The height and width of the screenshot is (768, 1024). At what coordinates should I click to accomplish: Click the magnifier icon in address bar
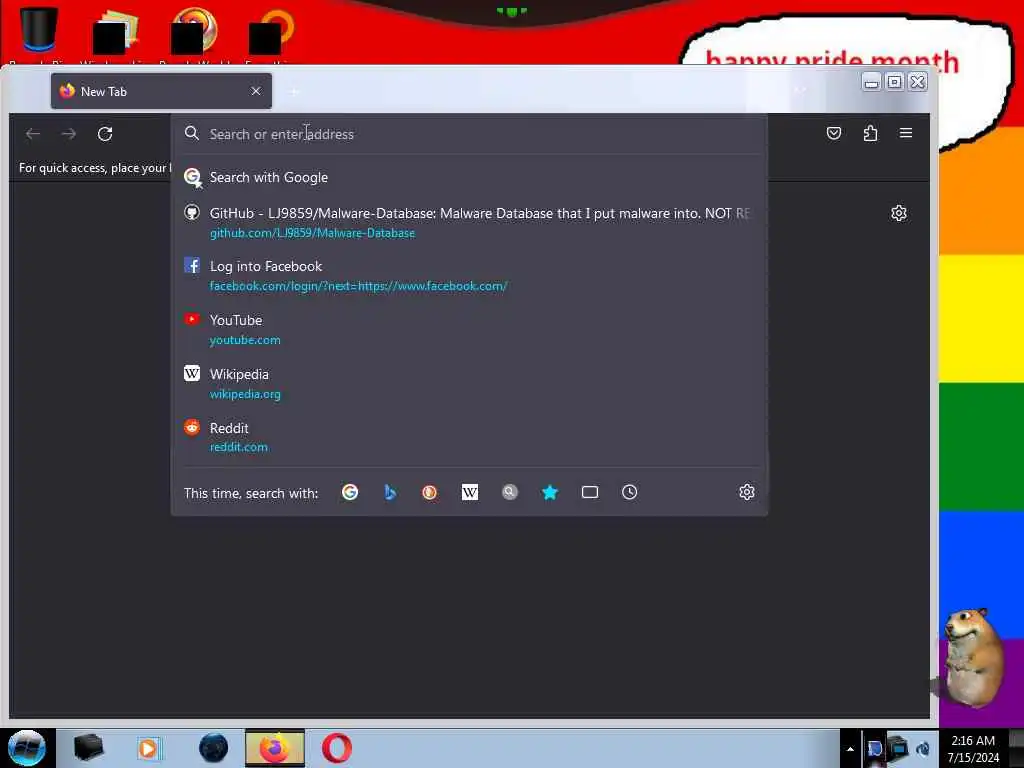click(191, 133)
